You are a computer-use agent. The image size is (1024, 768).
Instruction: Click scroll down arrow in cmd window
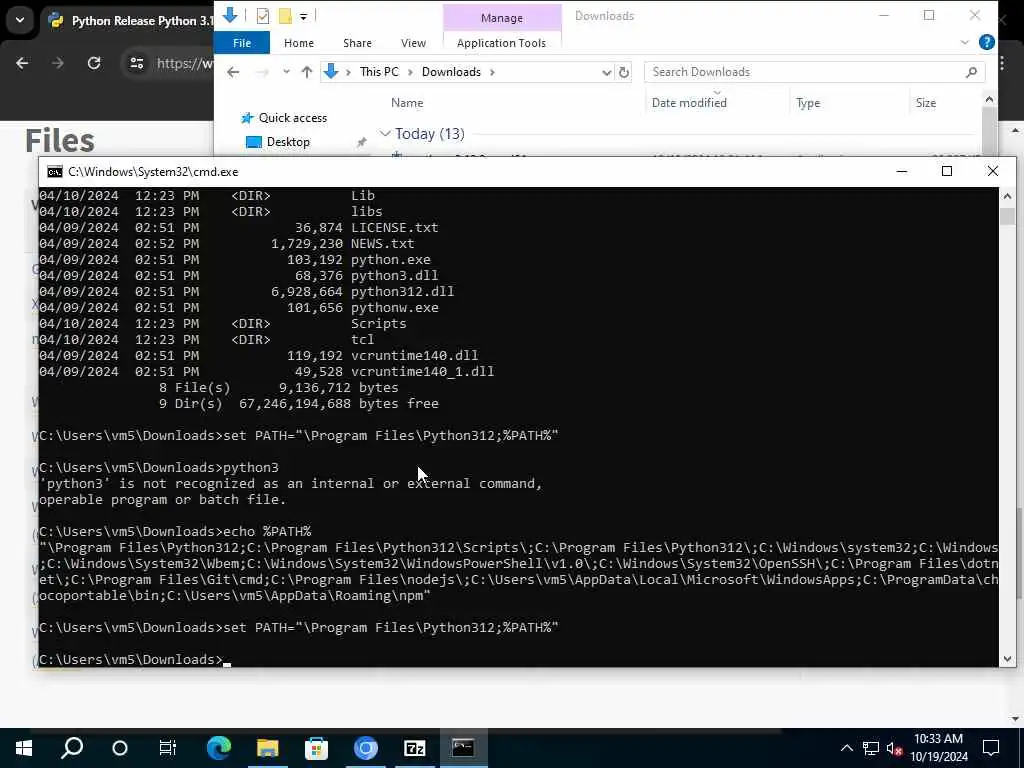tap(1007, 659)
